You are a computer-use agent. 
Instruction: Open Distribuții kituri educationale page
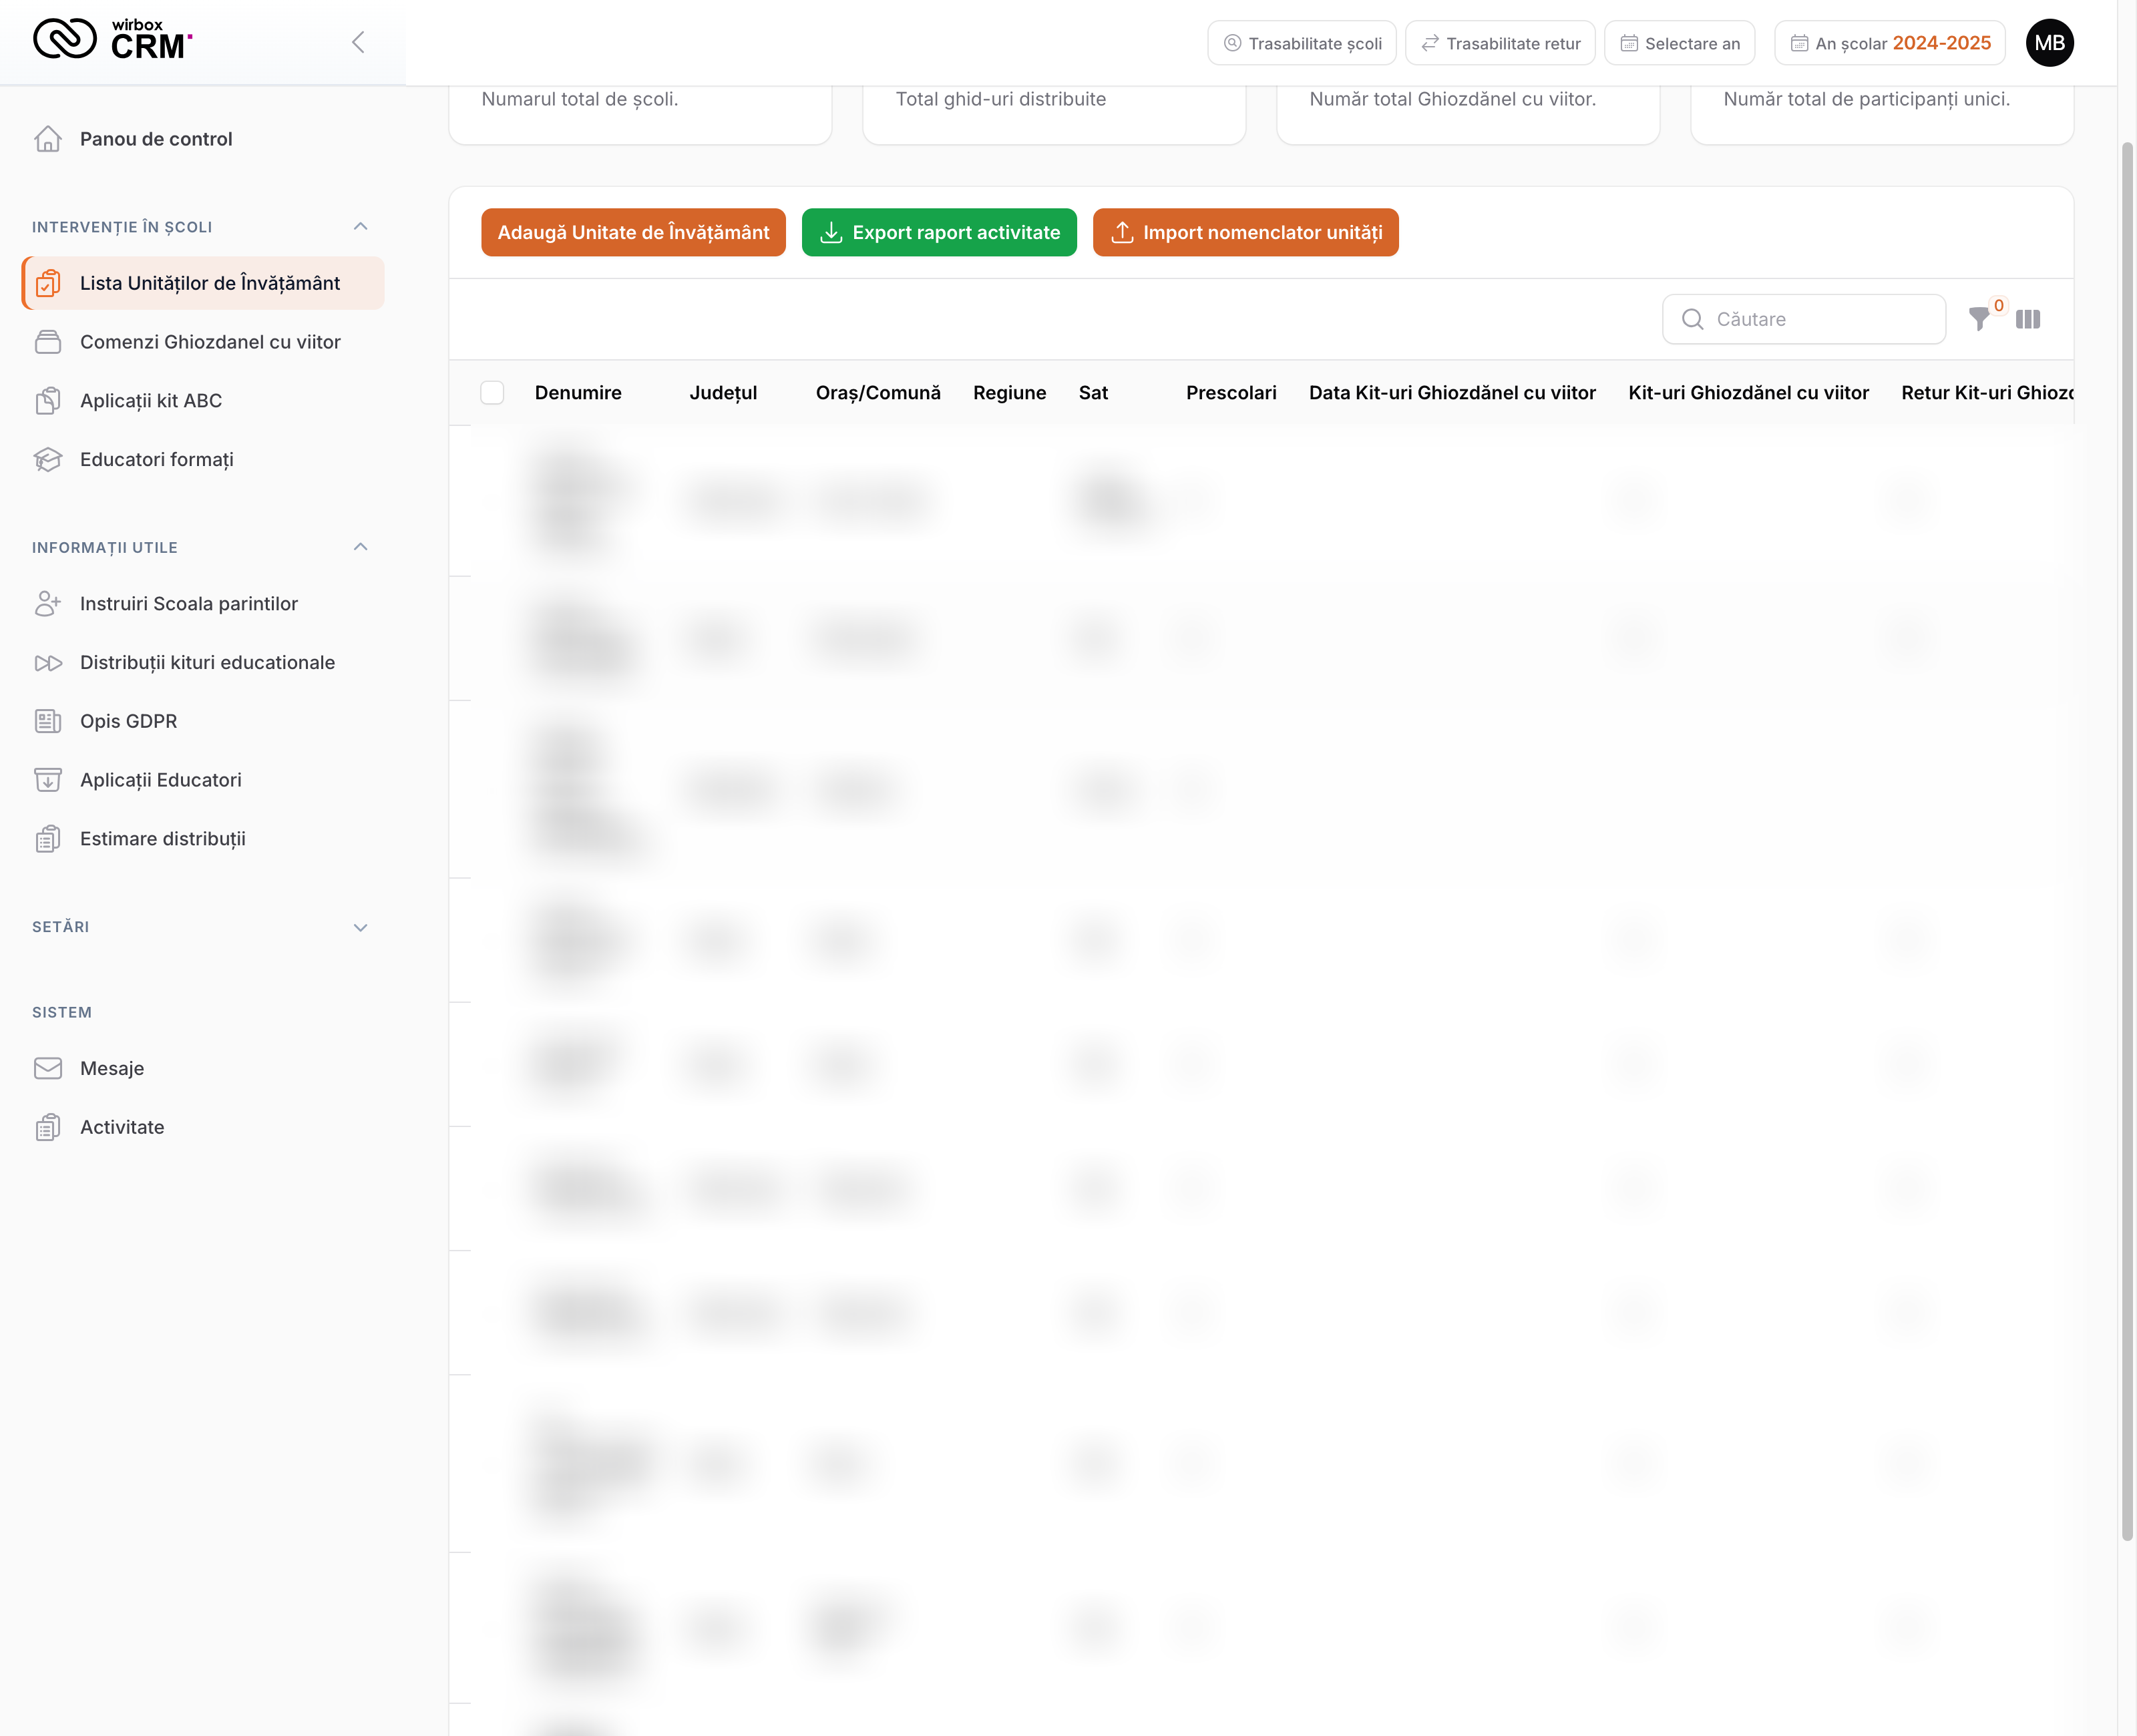click(x=202, y=663)
